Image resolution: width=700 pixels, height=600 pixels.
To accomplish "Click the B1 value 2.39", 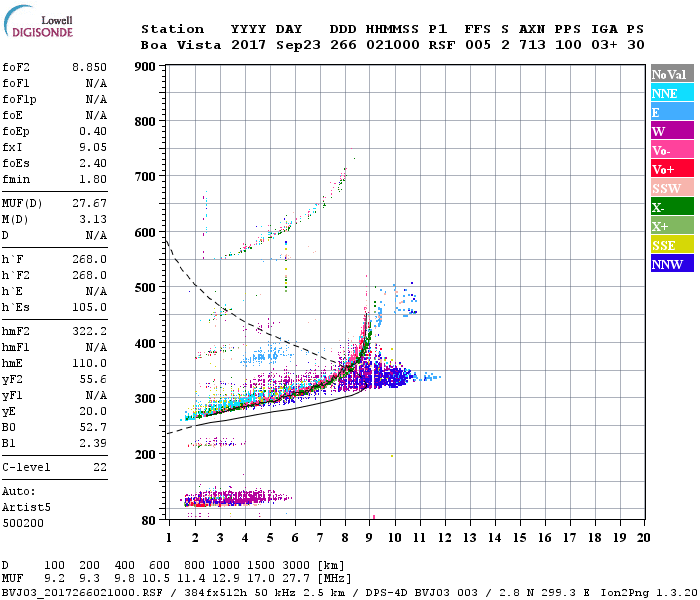I will (93, 443).
